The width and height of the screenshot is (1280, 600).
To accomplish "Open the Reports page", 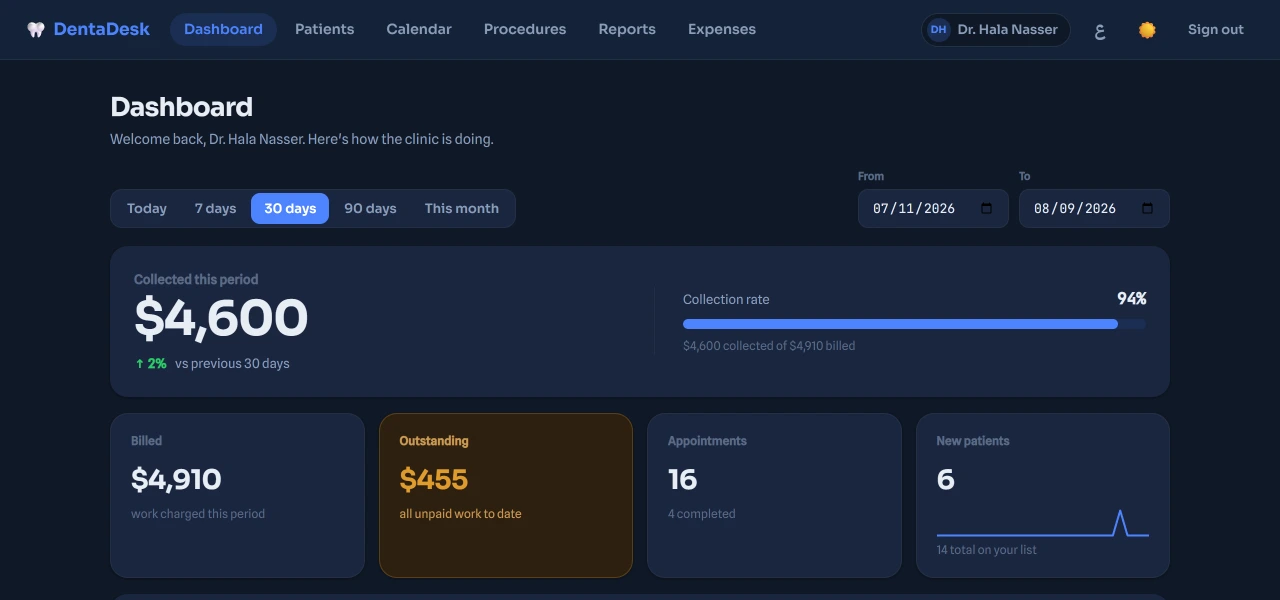I will [x=627, y=30].
